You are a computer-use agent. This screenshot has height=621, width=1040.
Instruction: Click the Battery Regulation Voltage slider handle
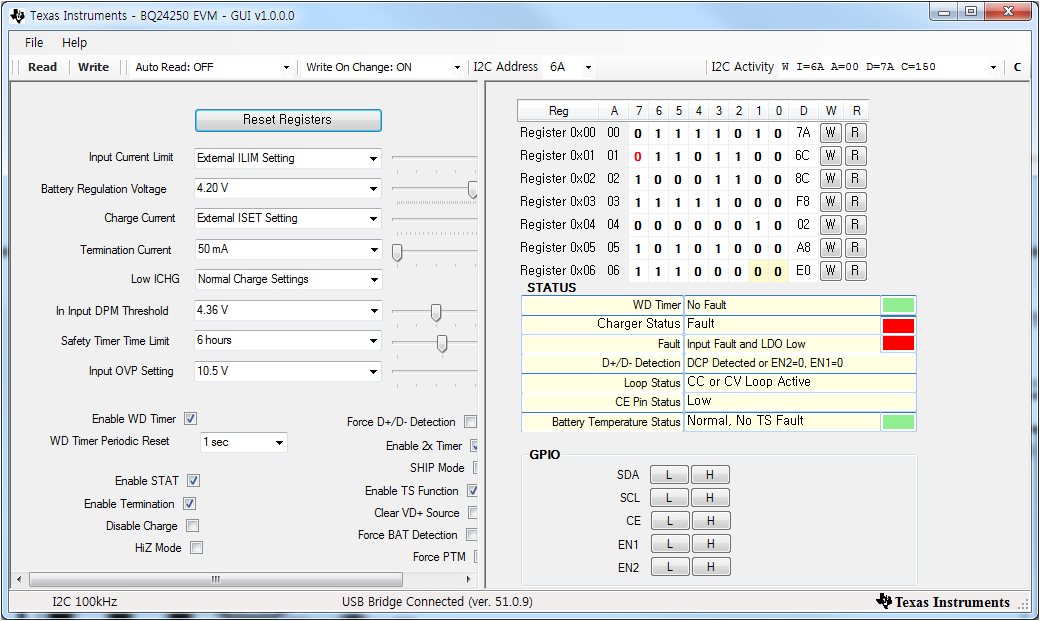click(x=472, y=189)
